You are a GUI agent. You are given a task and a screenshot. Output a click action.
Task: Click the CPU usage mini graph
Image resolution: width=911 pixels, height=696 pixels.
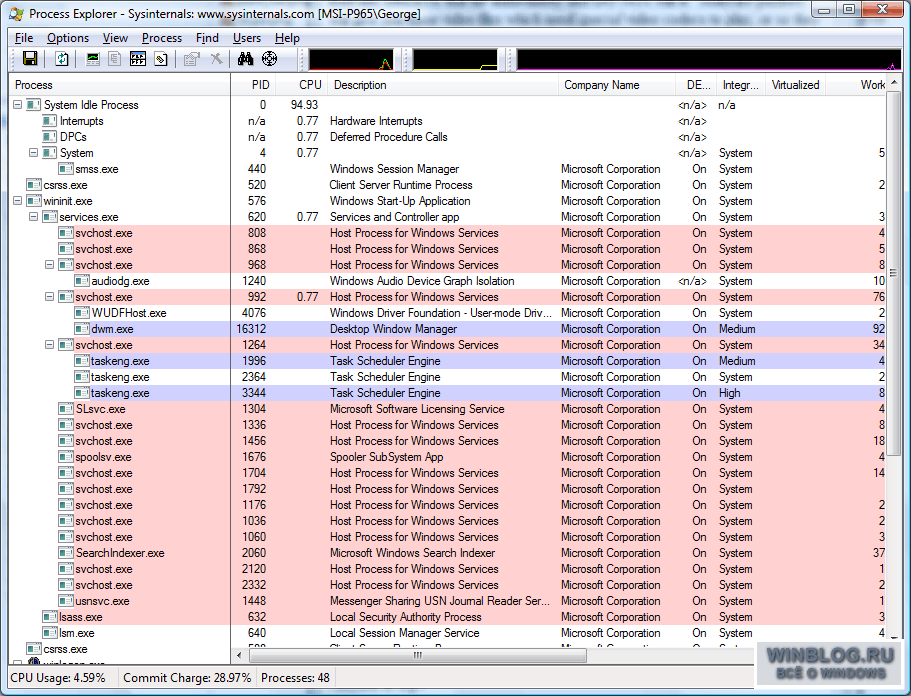click(x=350, y=60)
